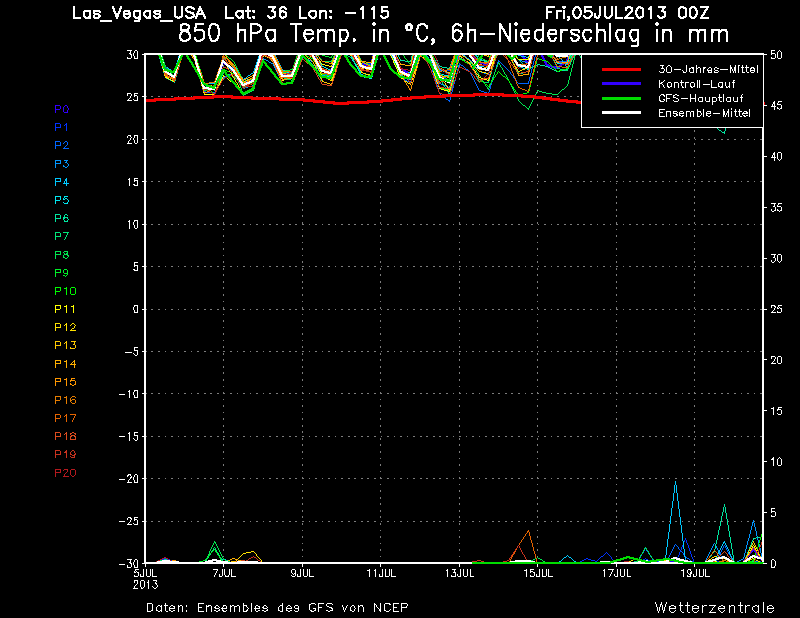Screen dimensions: 800x618
Task: Click the Las_Vegas_USA location title
Action: coord(139,13)
